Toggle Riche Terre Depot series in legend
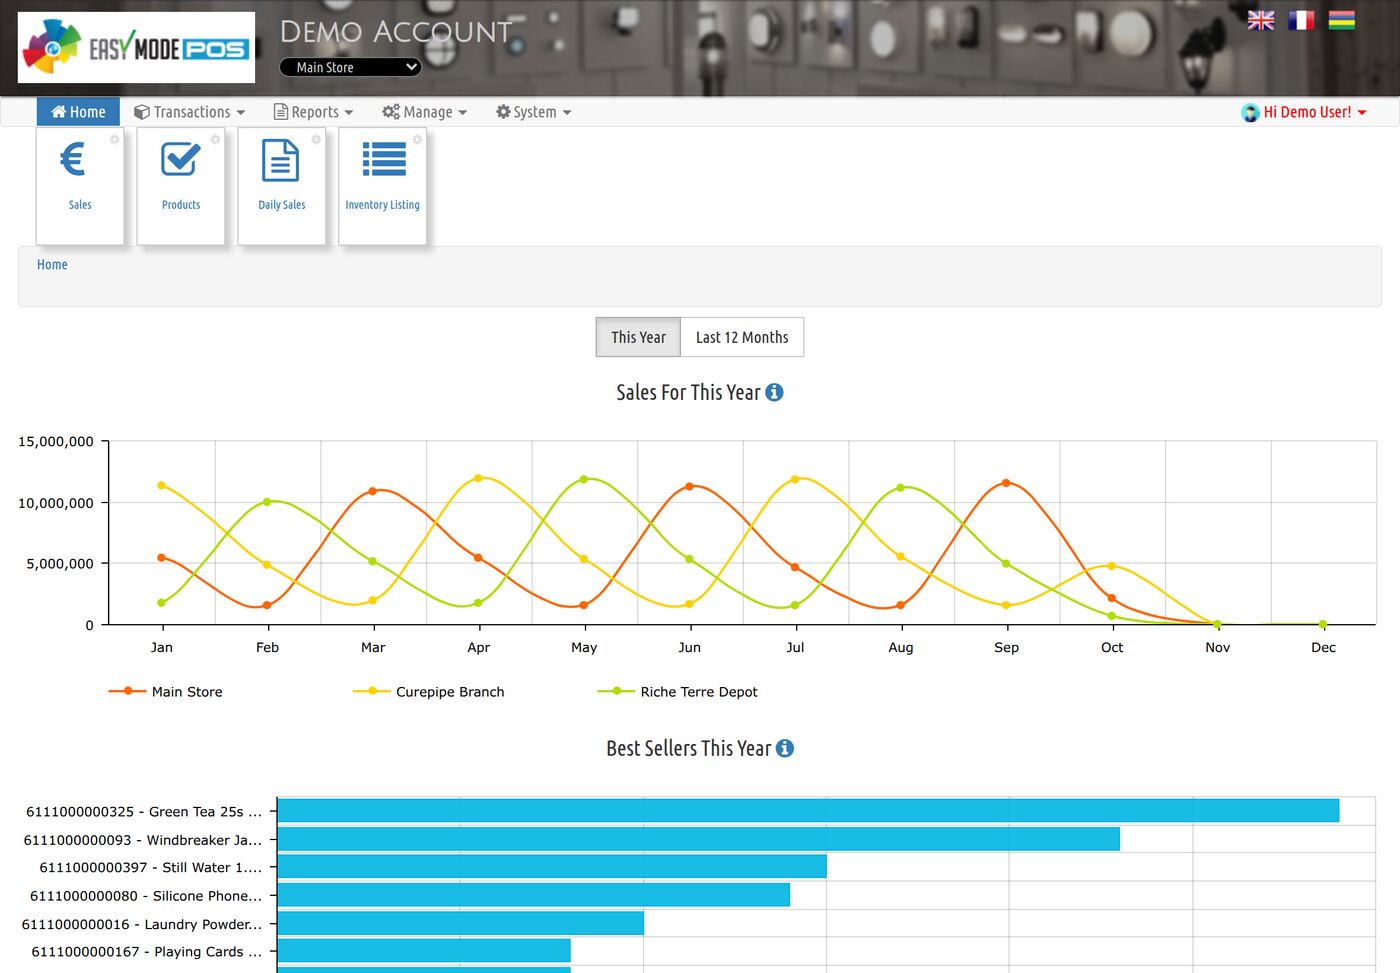 678,692
